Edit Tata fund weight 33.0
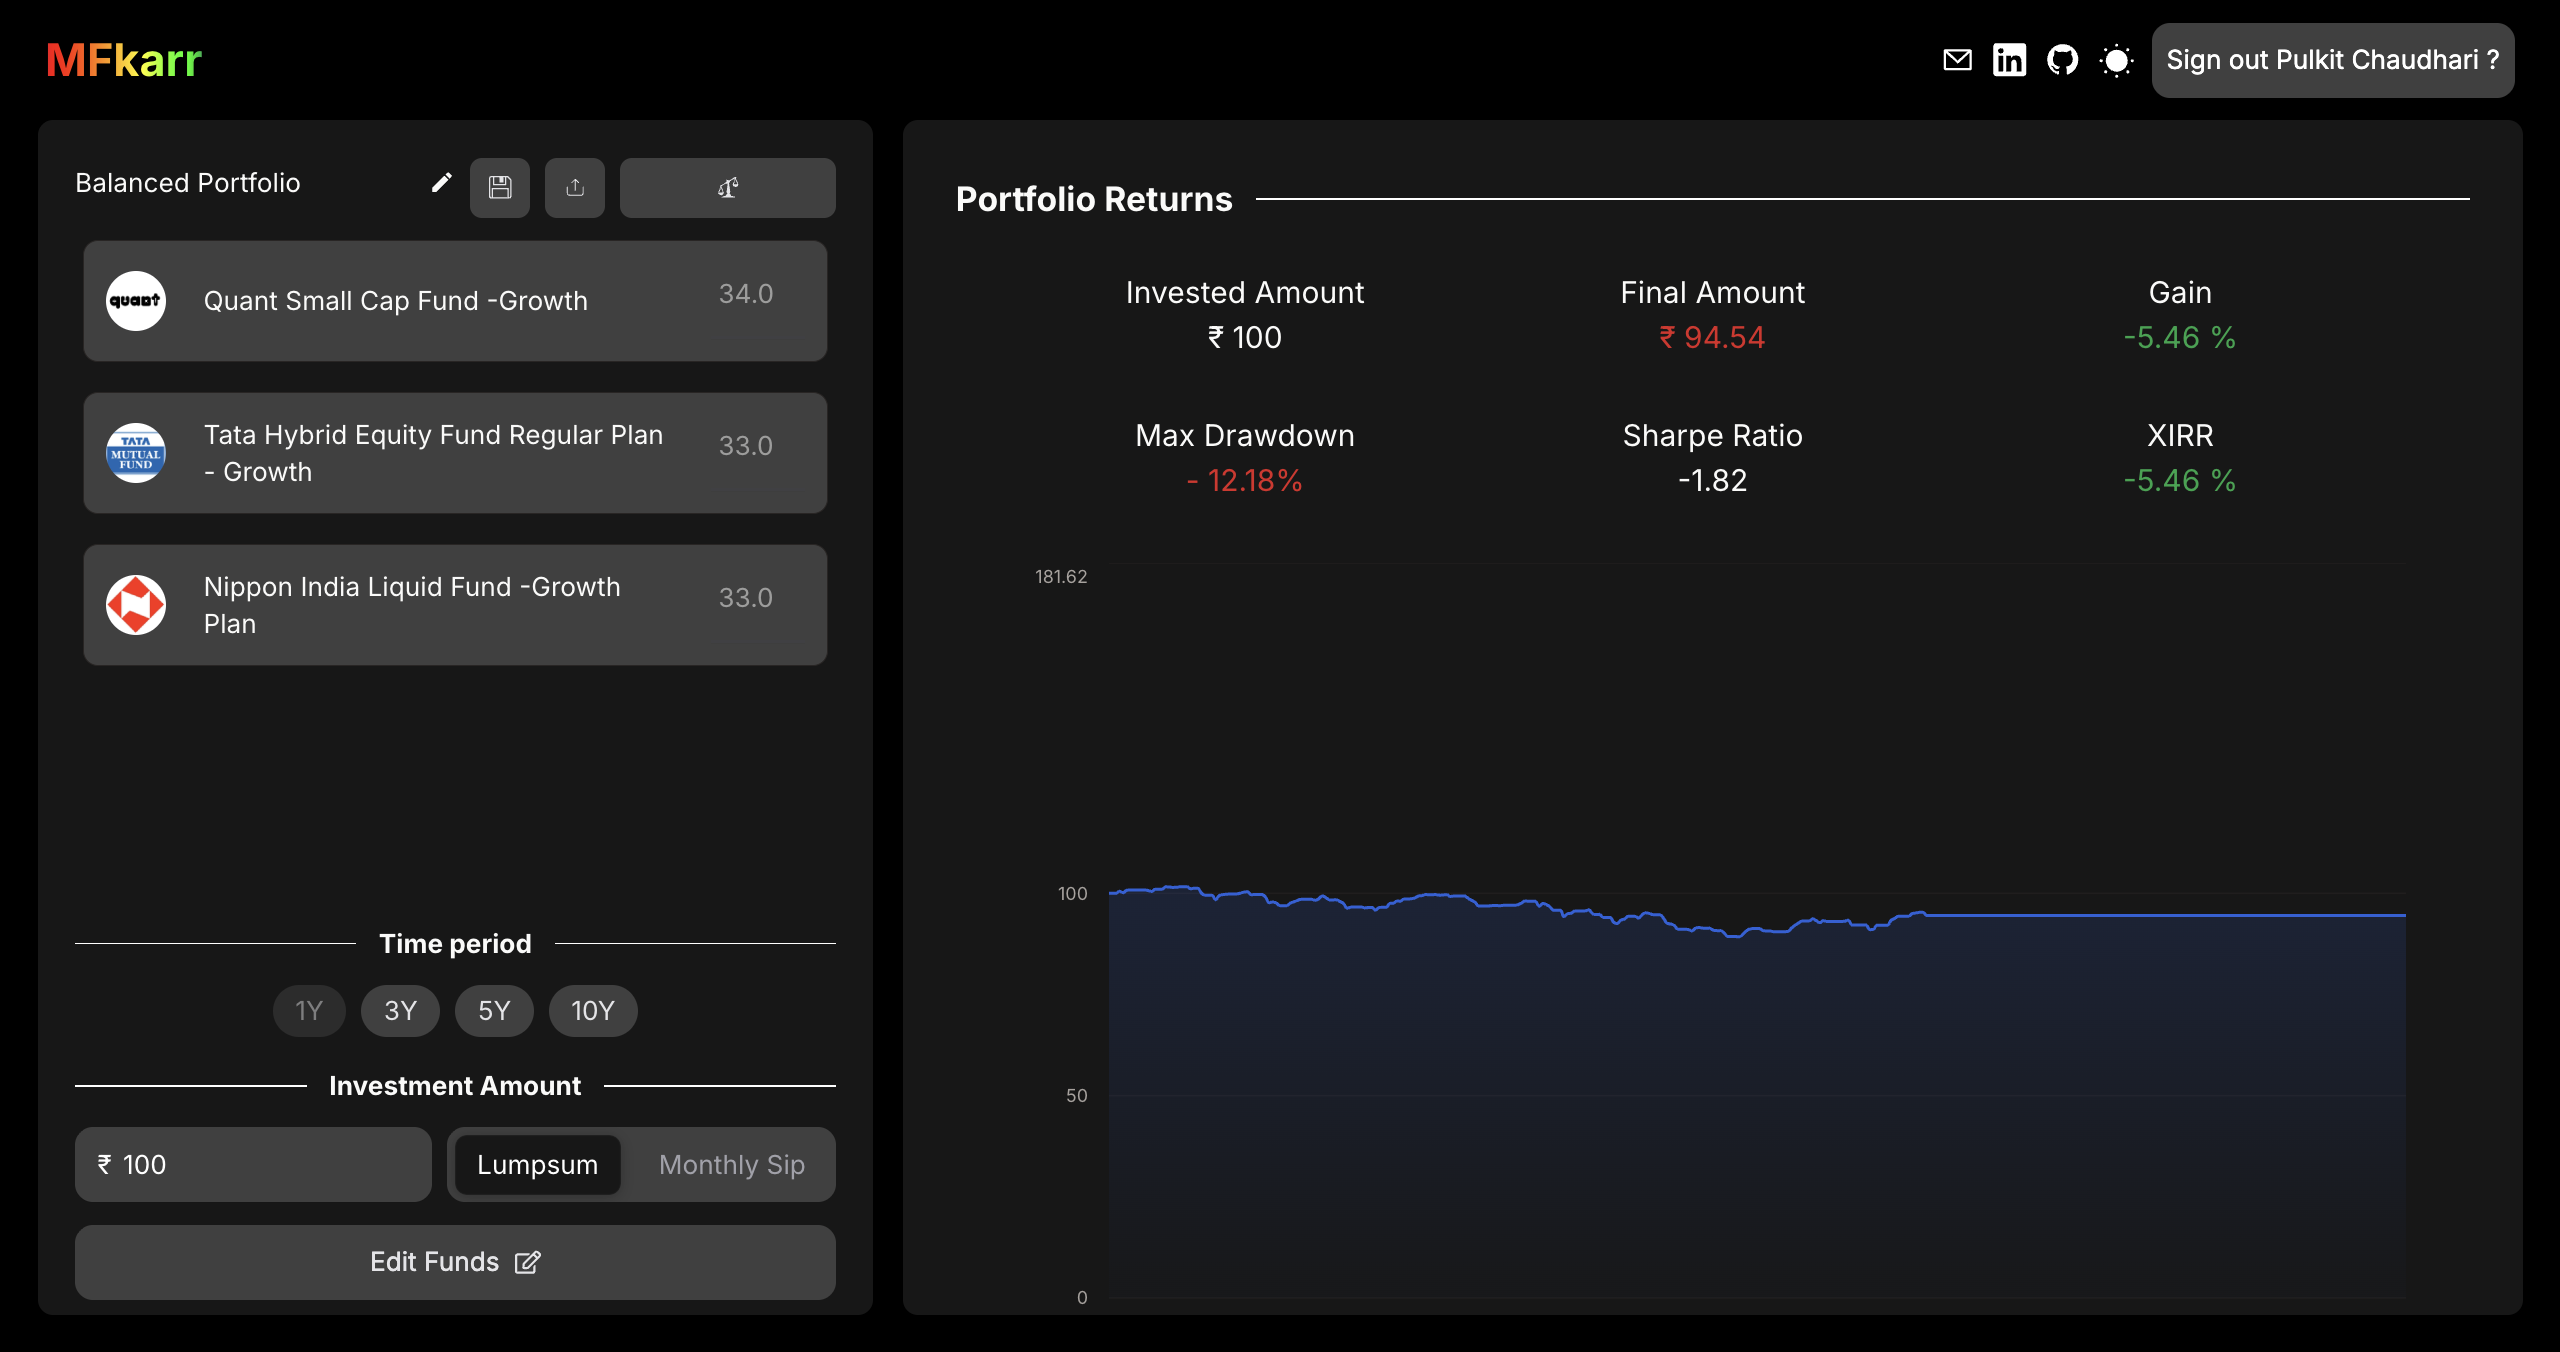Image resolution: width=2560 pixels, height=1352 pixels. click(746, 446)
